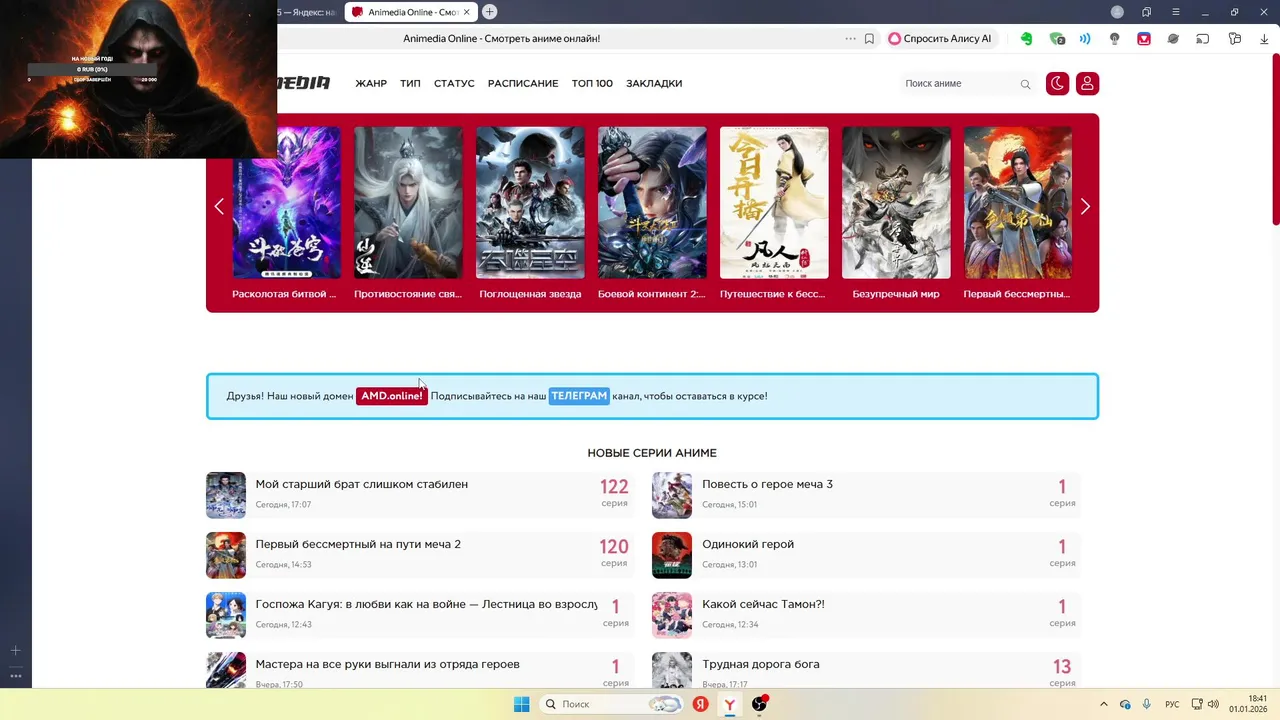Screen dimensions: 1280x720
Task: Open the browser tab collections icon
Action: pos(1147,12)
